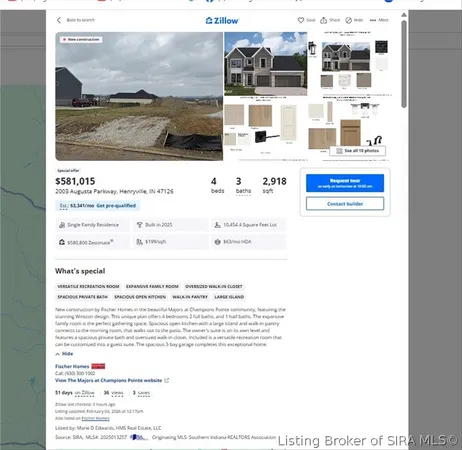462x450 pixels.
Task: Click the baths label with dotted underline
Action: pos(243,191)
